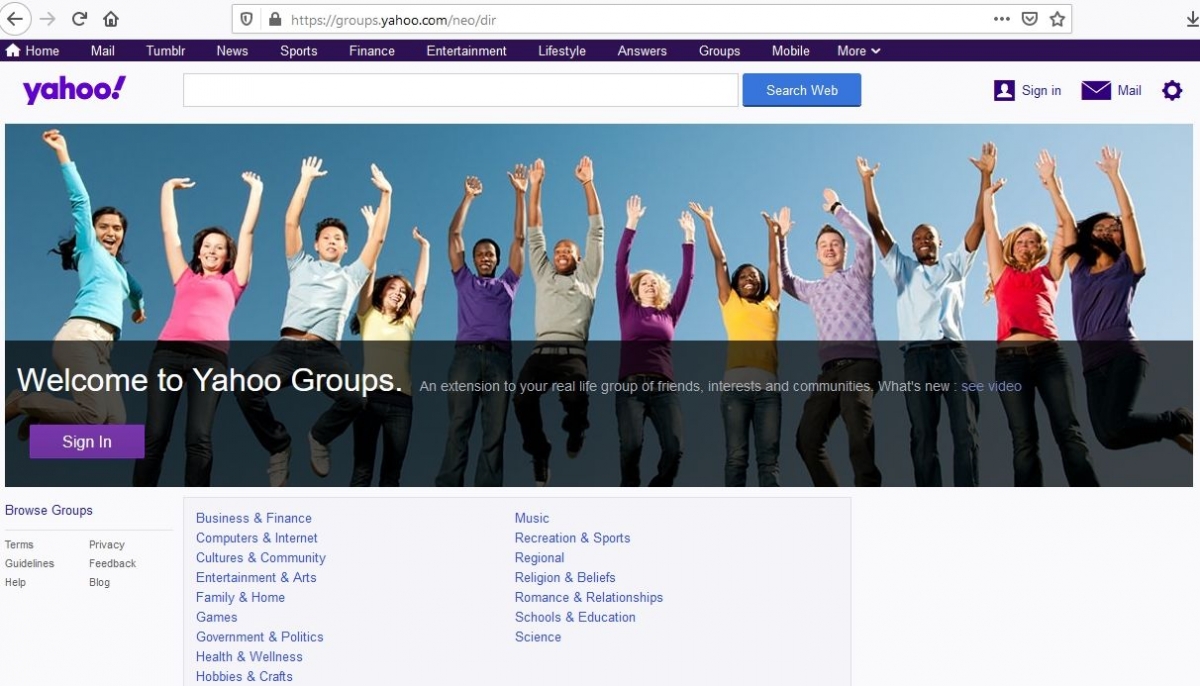The height and width of the screenshot is (686, 1200).
Task: Click the Yahoo logo
Action: [x=74, y=90]
